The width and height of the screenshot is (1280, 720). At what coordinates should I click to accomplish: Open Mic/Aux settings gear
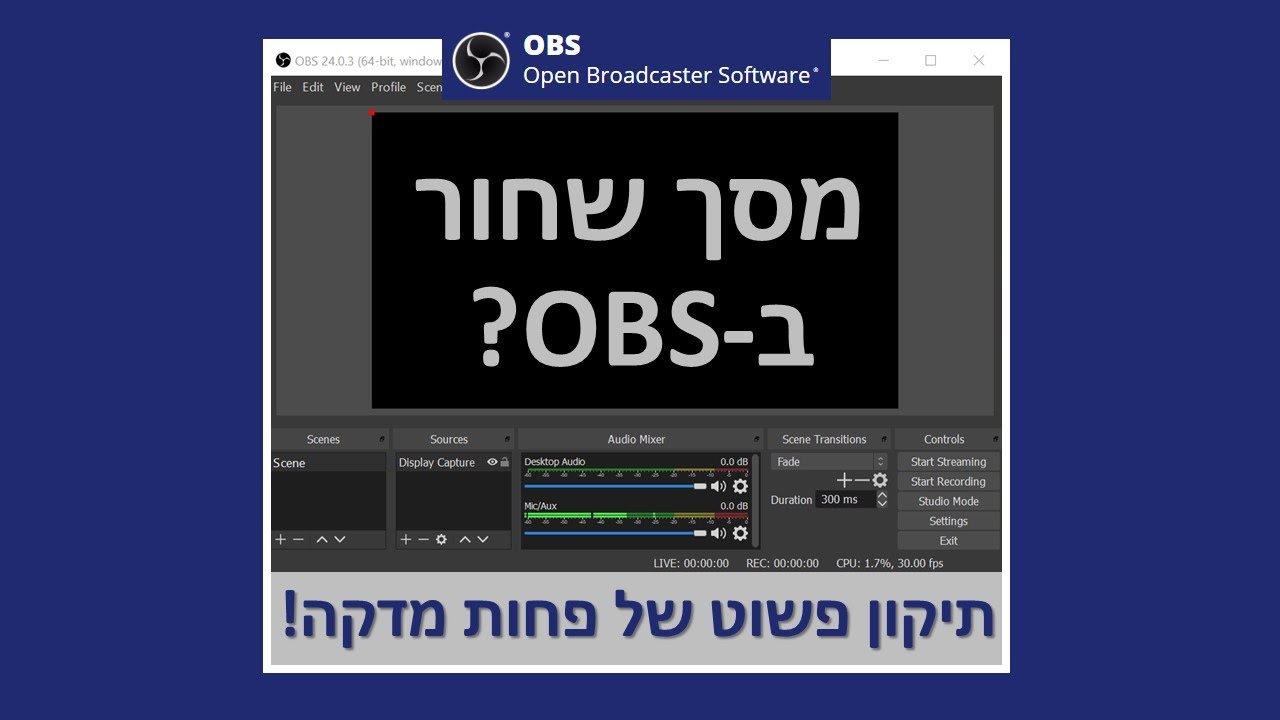pos(740,533)
